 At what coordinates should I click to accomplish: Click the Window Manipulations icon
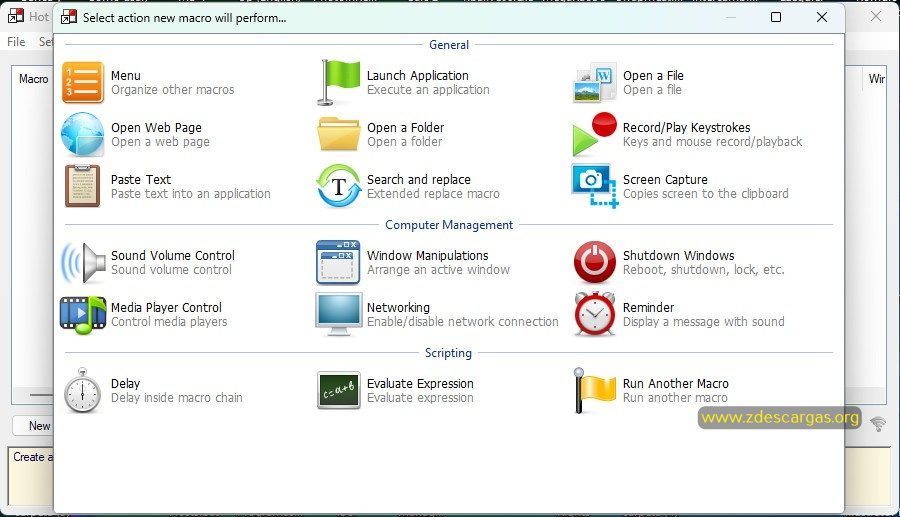[x=339, y=263]
